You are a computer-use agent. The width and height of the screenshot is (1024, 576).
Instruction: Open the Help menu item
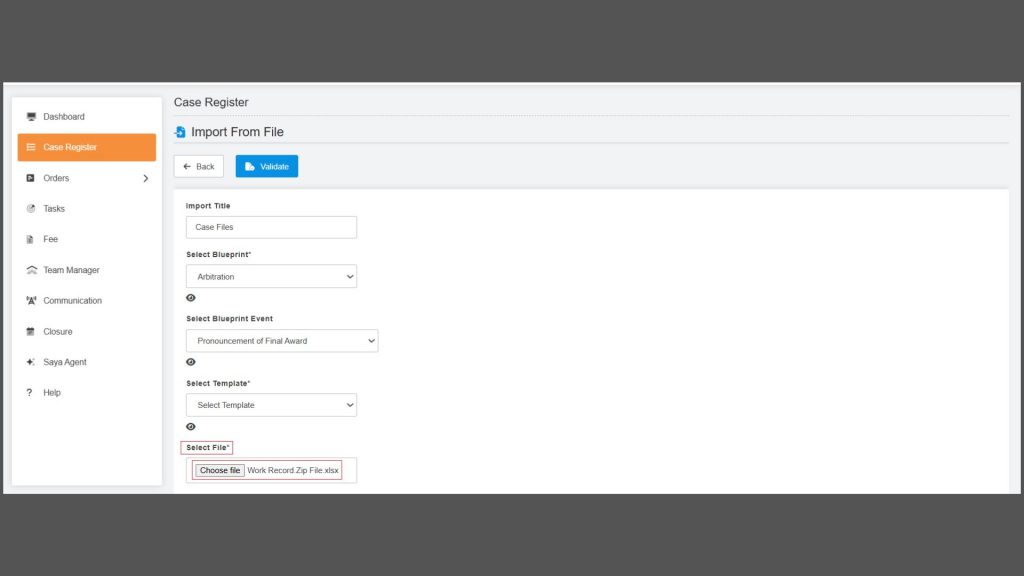(51, 393)
